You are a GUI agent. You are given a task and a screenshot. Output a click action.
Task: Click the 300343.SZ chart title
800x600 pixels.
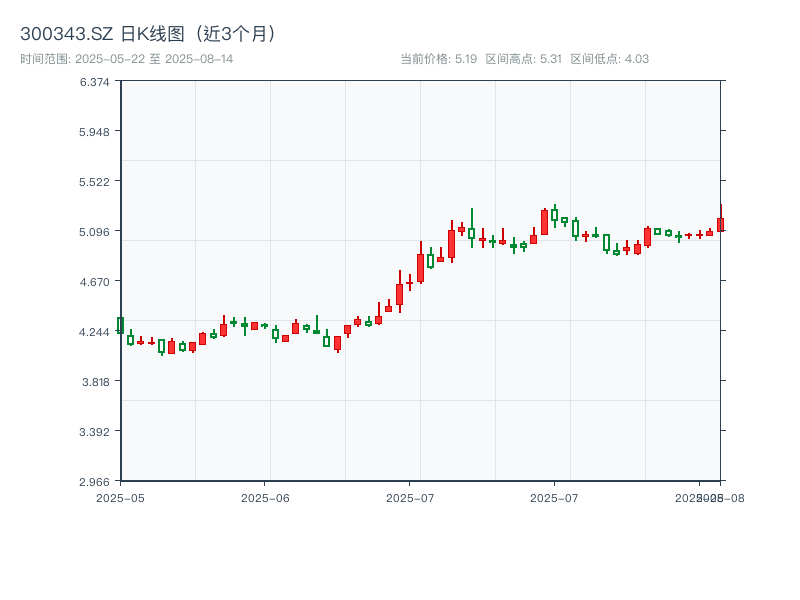[x=147, y=33]
